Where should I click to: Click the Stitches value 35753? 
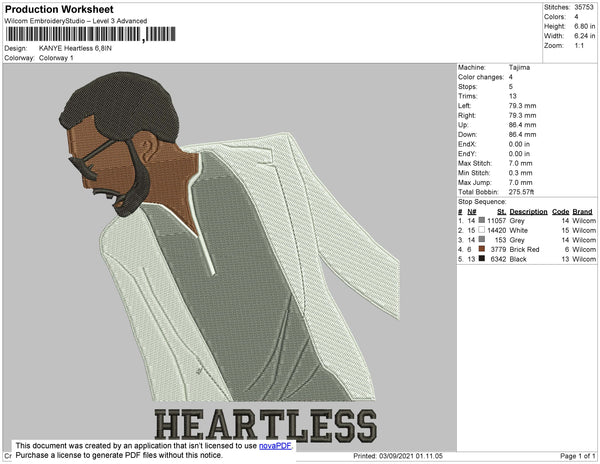click(584, 7)
